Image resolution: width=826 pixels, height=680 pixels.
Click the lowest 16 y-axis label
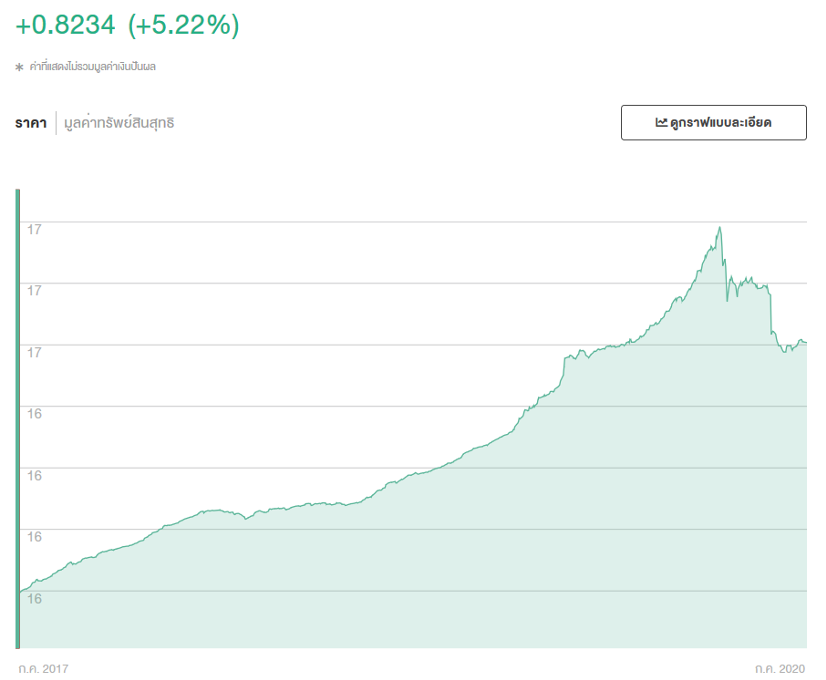click(x=34, y=599)
